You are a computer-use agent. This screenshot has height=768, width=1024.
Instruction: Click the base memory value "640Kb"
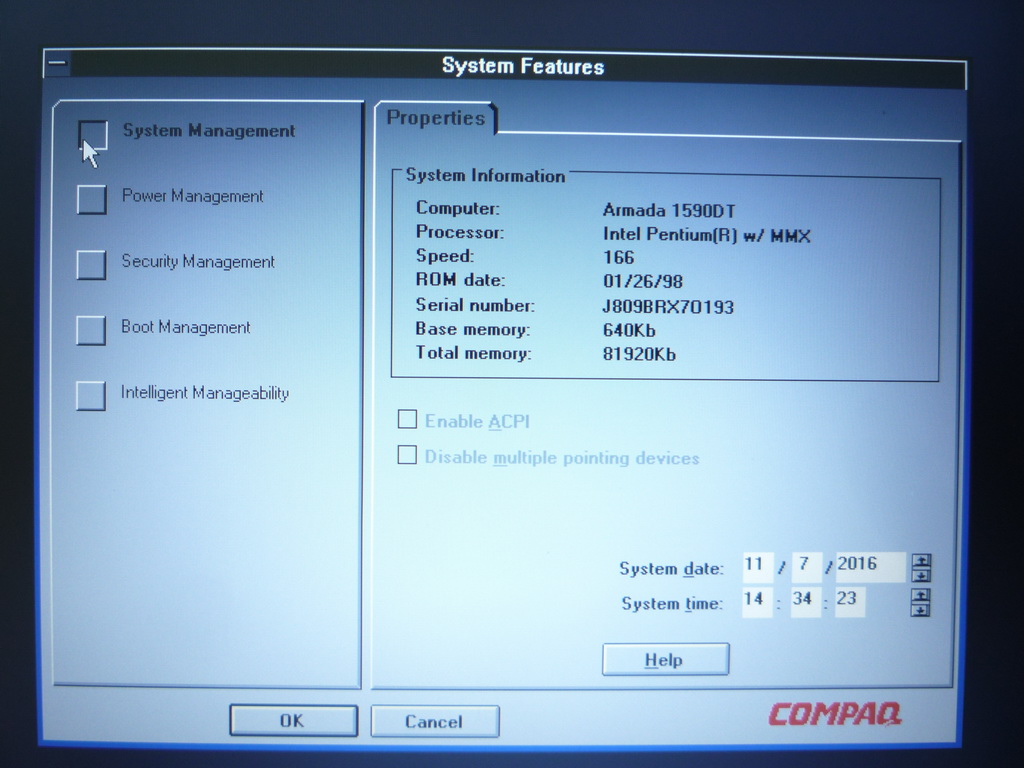(x=629, y=330)
